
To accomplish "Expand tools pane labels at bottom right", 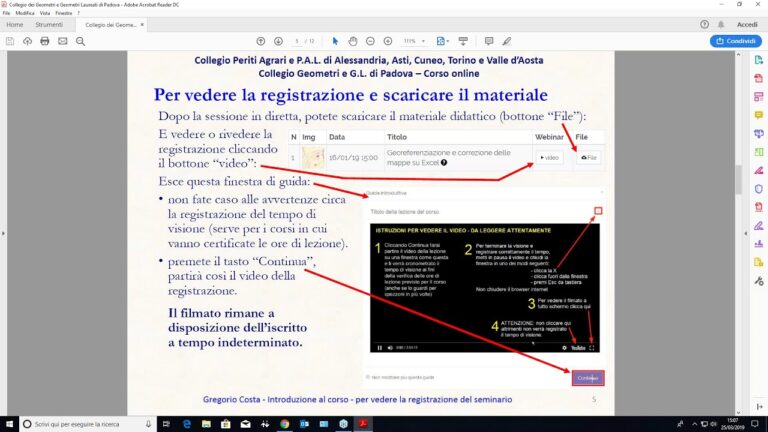I will pyautogui.click(x=759, y=407).
